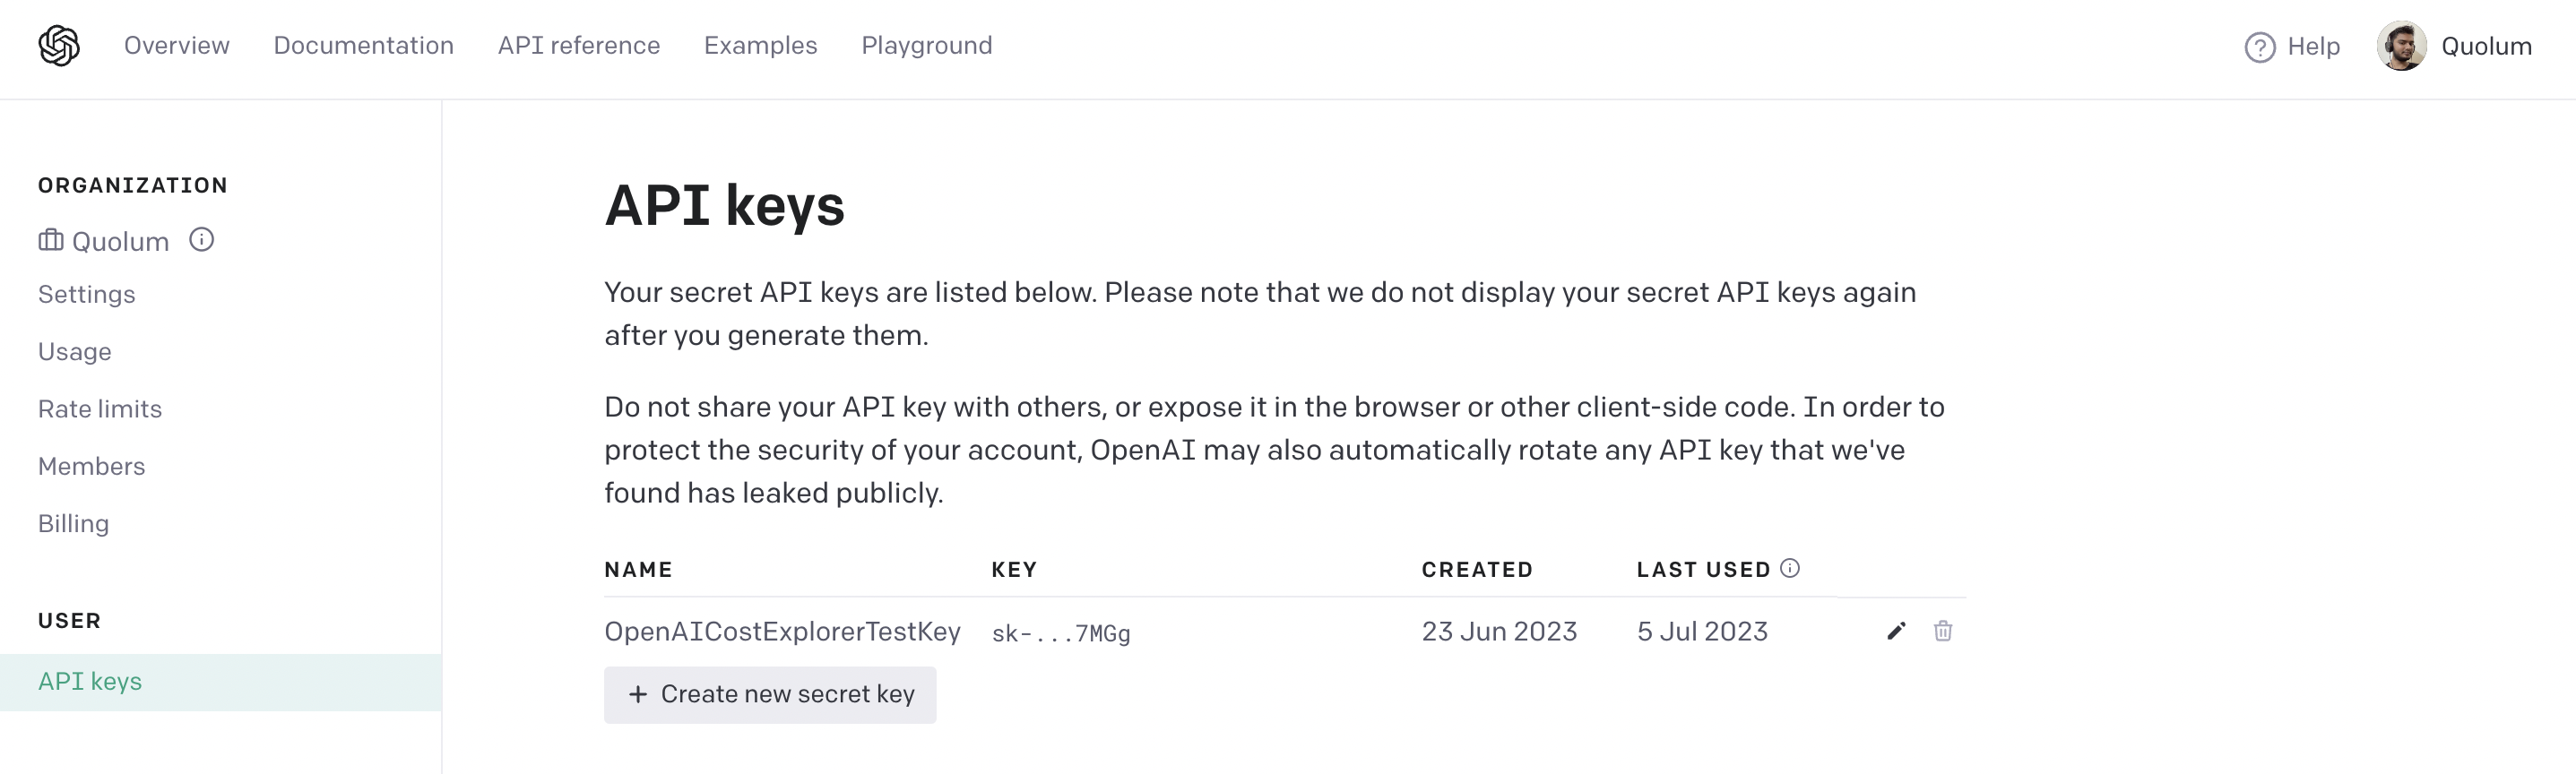2576x774 pixels.
Task: Open Billing page
Action: (x=73, y=524)
